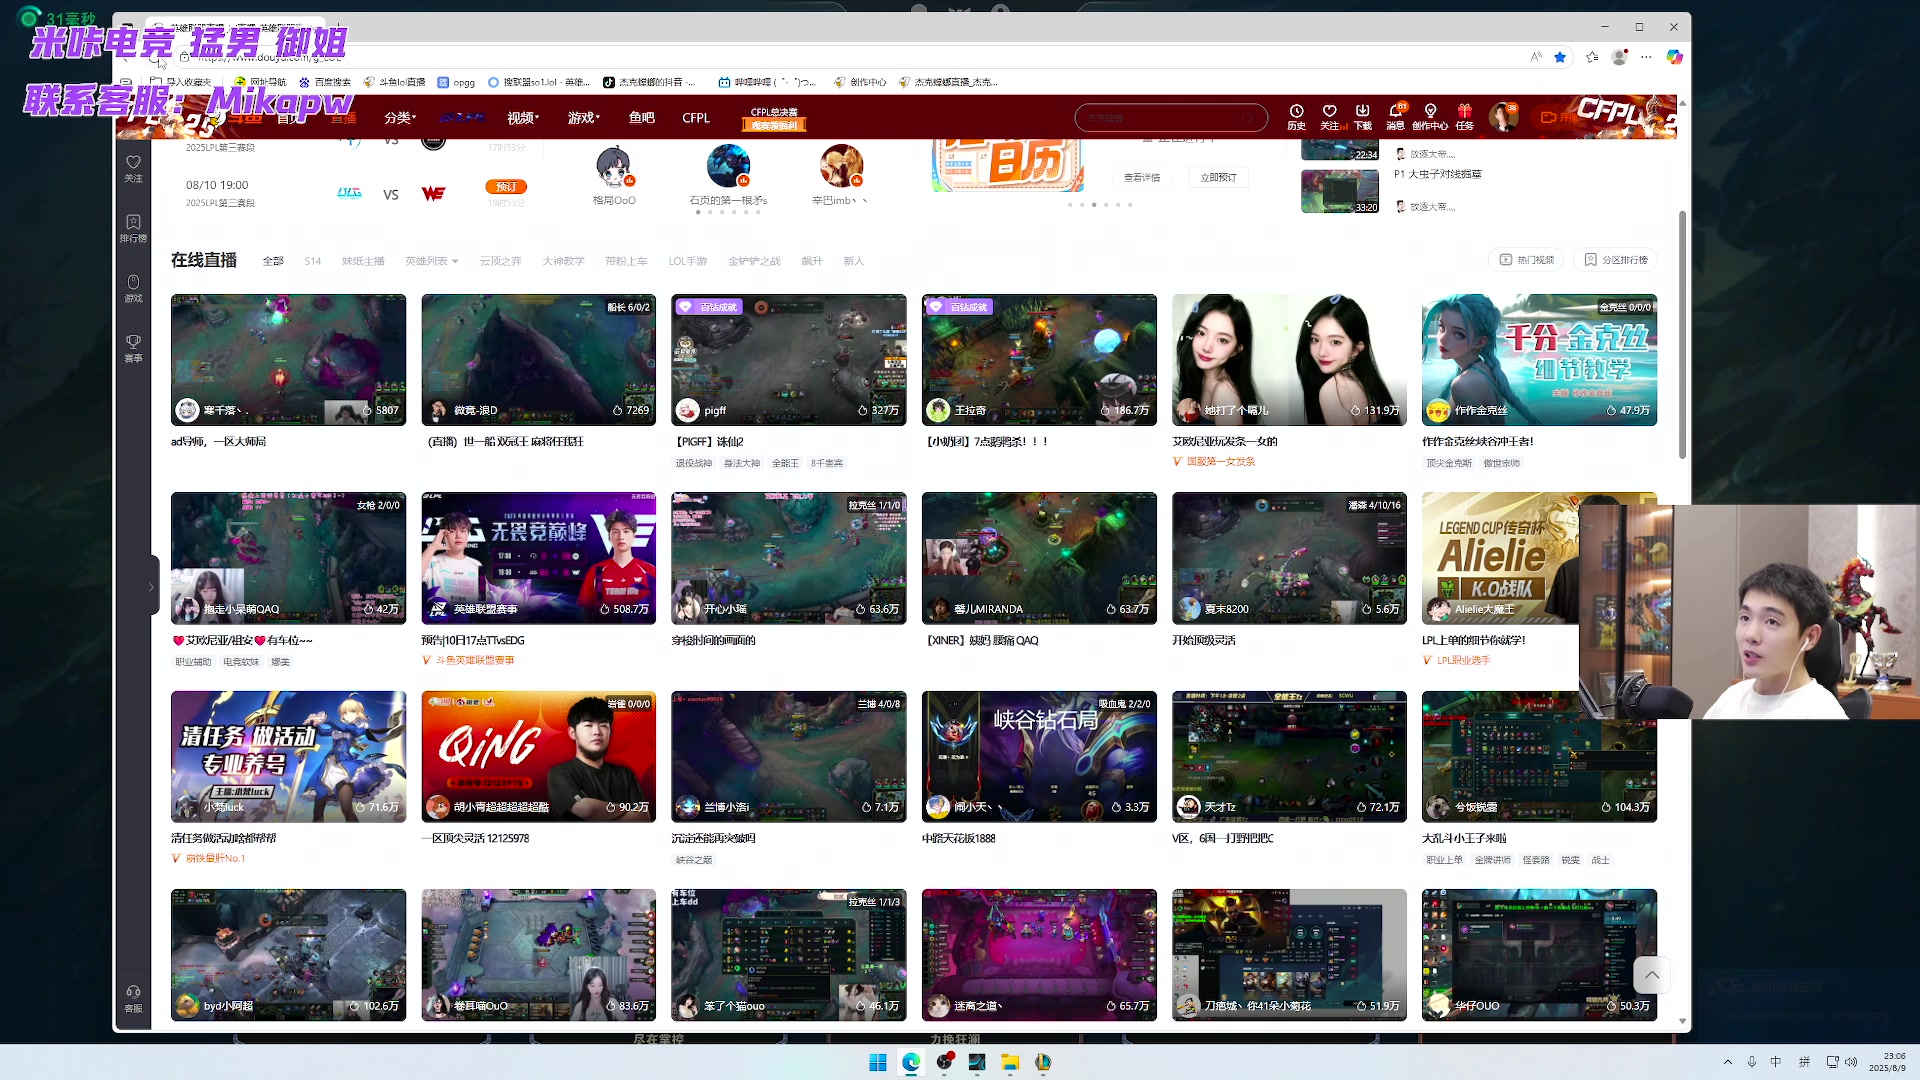Open 赛事 trophy in the left sidebar
The height and width of the screenshot is (1080, 1920).
133,348
